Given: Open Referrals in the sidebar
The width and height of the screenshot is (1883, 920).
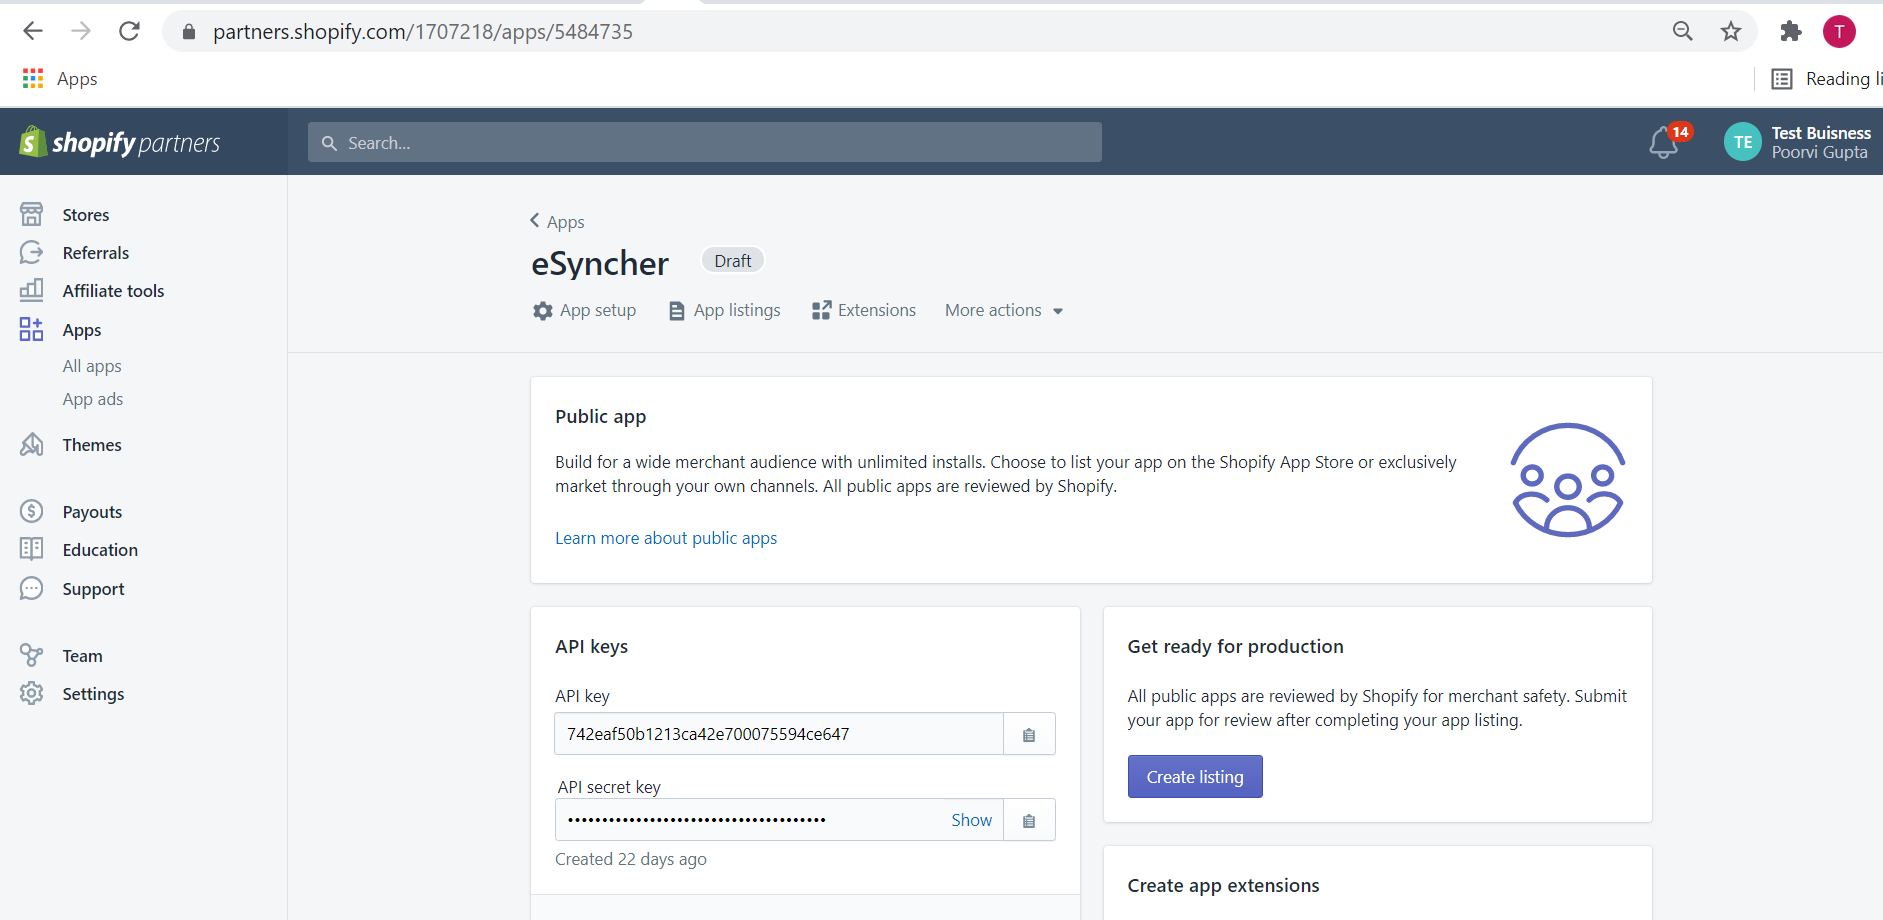Looking at the screenshot, I should pyautogui.click(x=96, y=253).
